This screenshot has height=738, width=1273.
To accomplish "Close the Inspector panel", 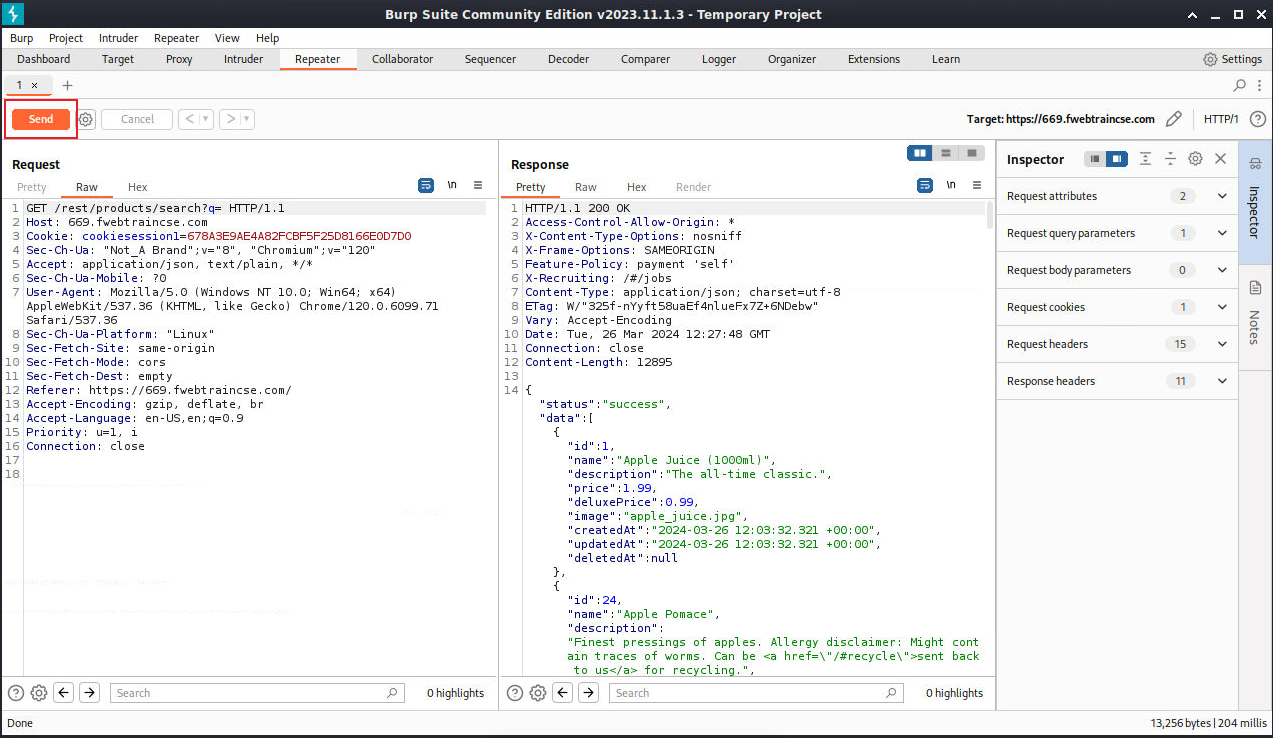I will 1220,159.
